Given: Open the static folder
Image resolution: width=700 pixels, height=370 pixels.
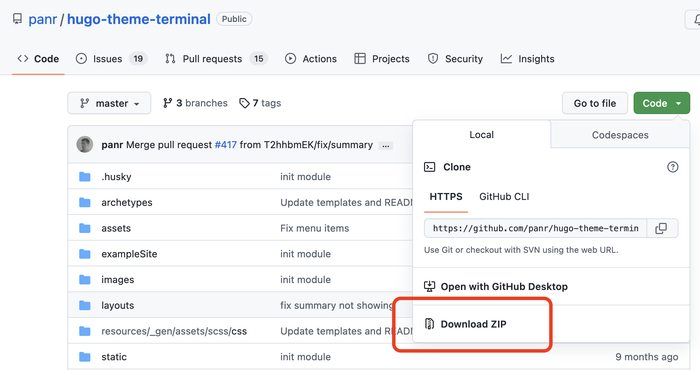Looking at the screenshot, I should point(114,357).
